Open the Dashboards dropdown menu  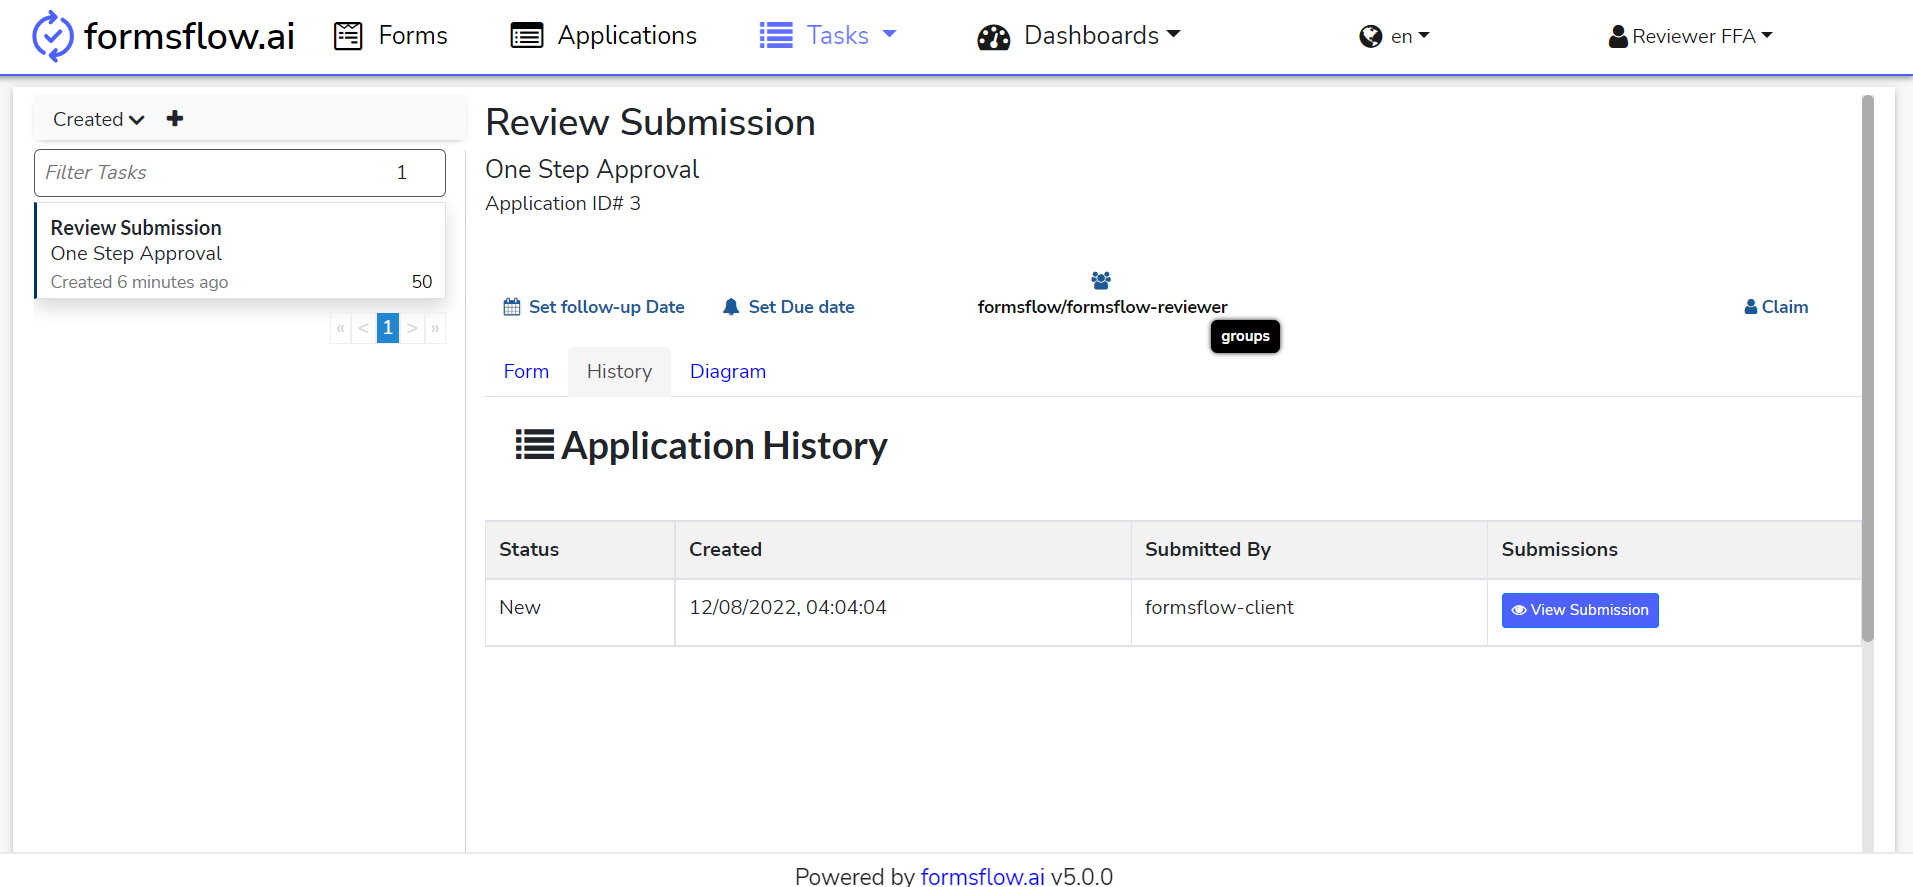pos(1079,36)
